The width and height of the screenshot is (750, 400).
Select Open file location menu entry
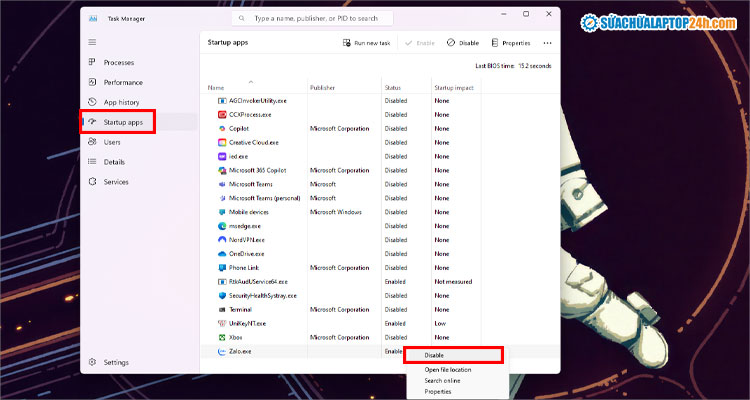coord(447,370)
